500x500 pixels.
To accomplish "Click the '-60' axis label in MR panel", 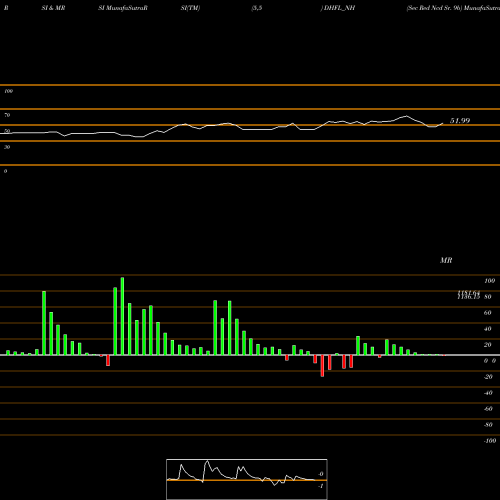I will pos(488,409).
